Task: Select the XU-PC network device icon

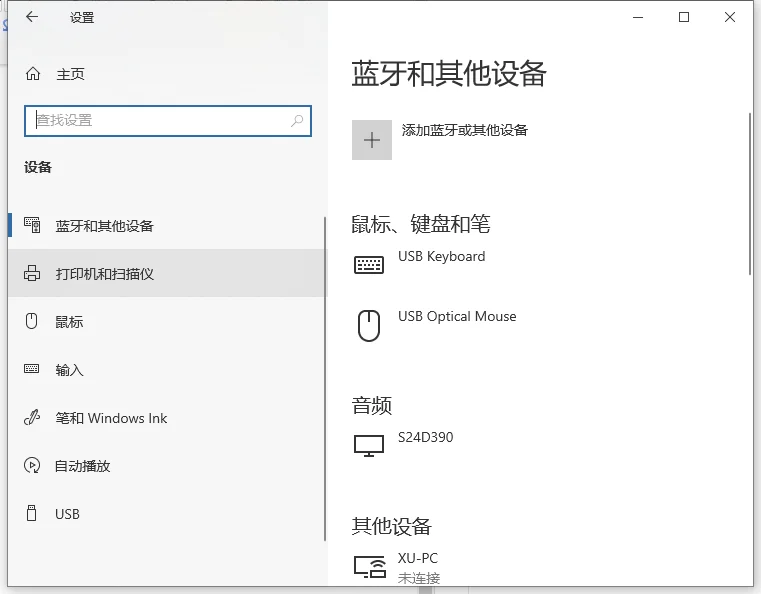Action: click(370, 566)
